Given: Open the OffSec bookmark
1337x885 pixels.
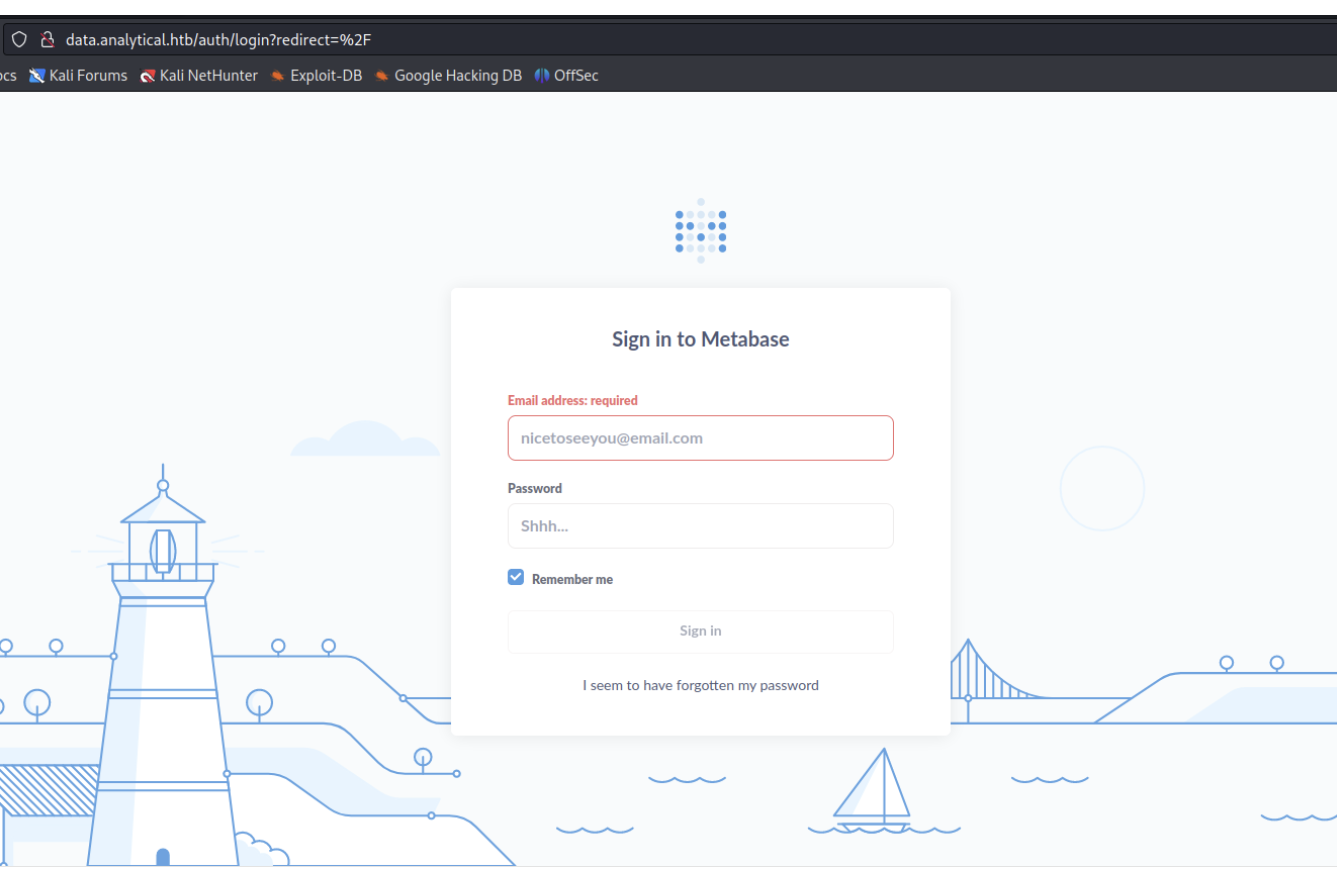Looking at the screenshot, I should click(x=567, y=75).
